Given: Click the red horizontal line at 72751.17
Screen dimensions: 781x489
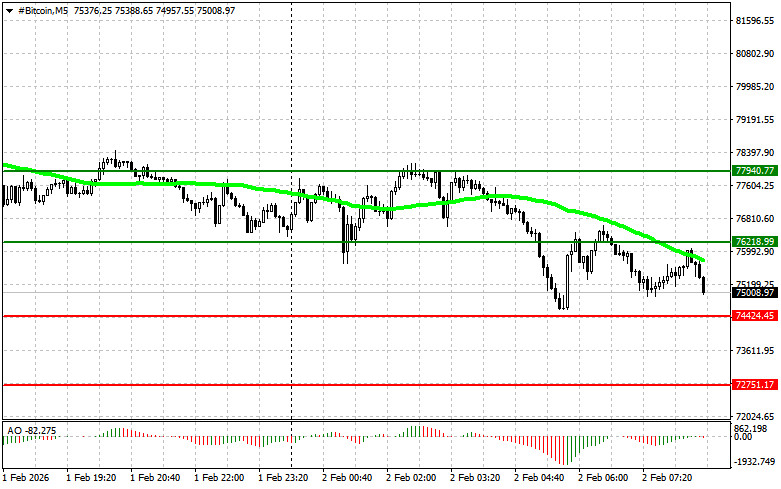Looking at the screenshot, I should click(366, 384).
